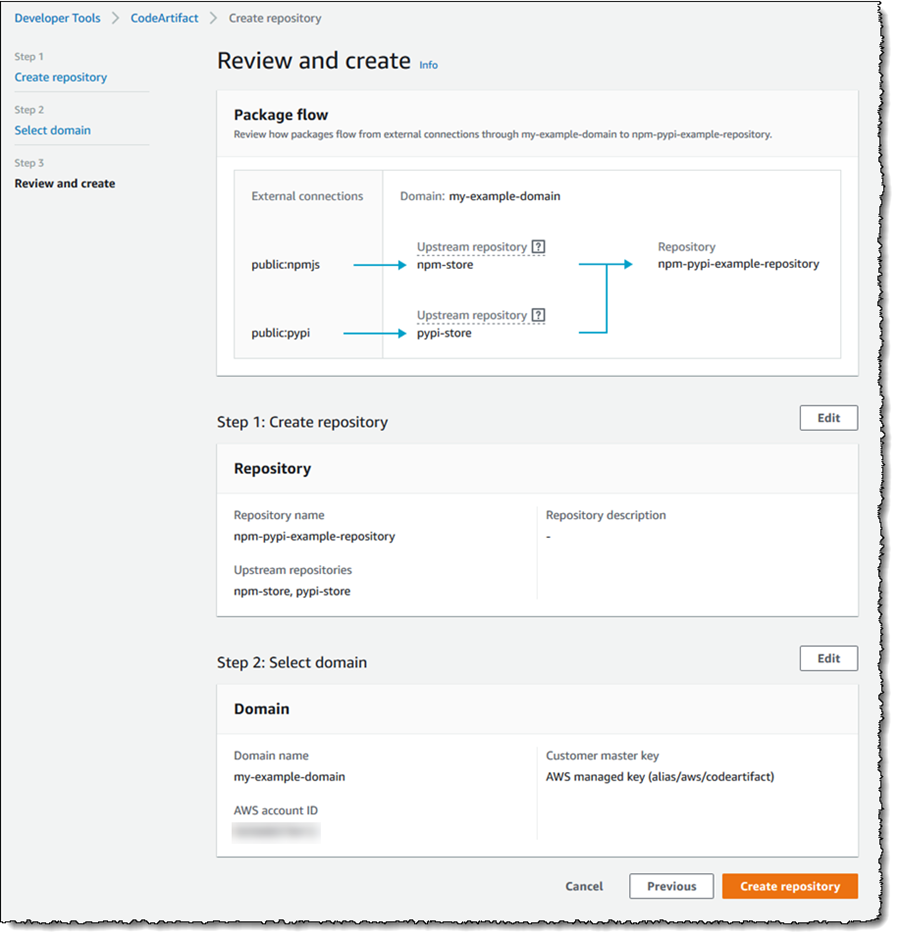900x939 pixels.
Task: Go to CodeArtifact breadcrumb link
Action: (166, 19)
